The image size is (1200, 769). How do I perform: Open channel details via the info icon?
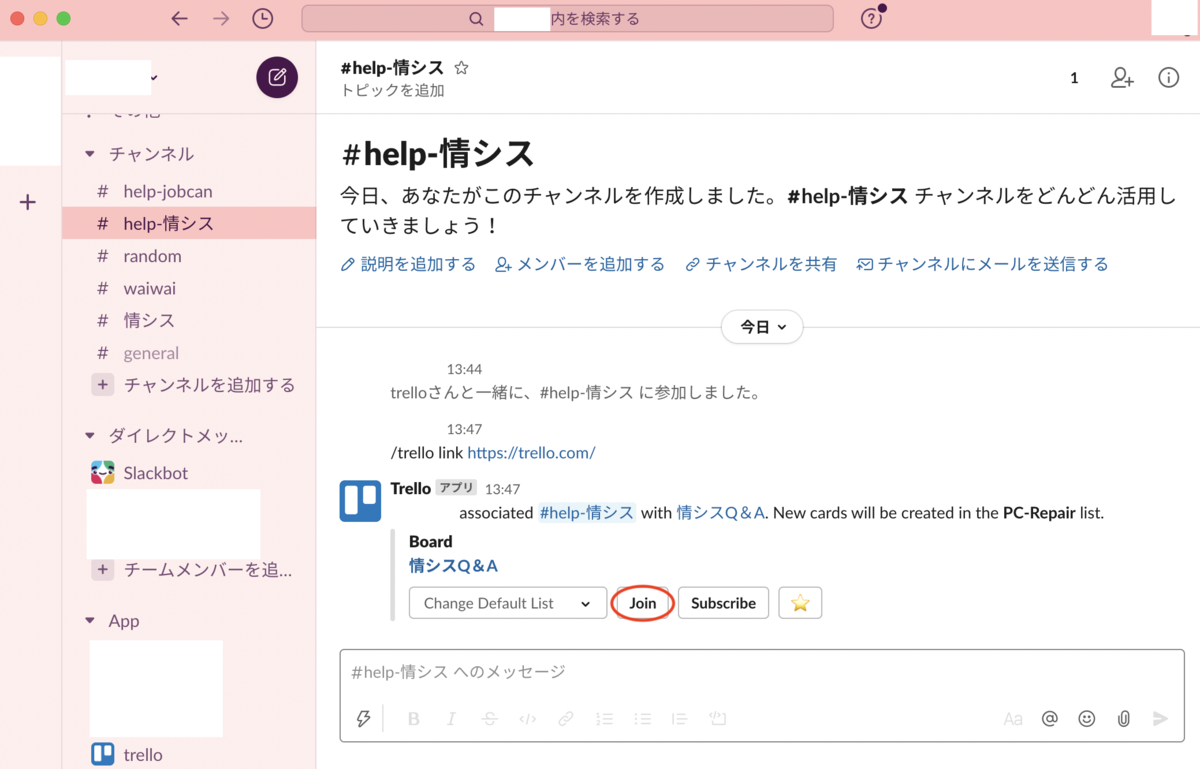click(x=1168, y=77)
